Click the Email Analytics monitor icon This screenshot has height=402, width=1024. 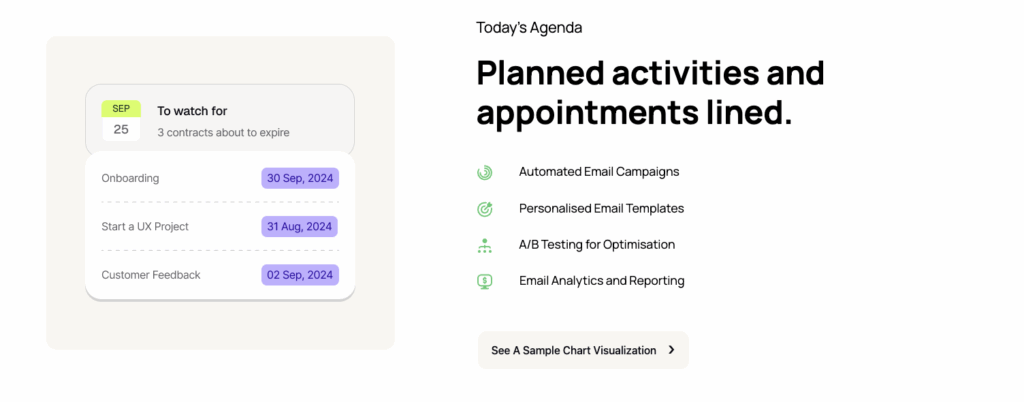click(485, 281)
